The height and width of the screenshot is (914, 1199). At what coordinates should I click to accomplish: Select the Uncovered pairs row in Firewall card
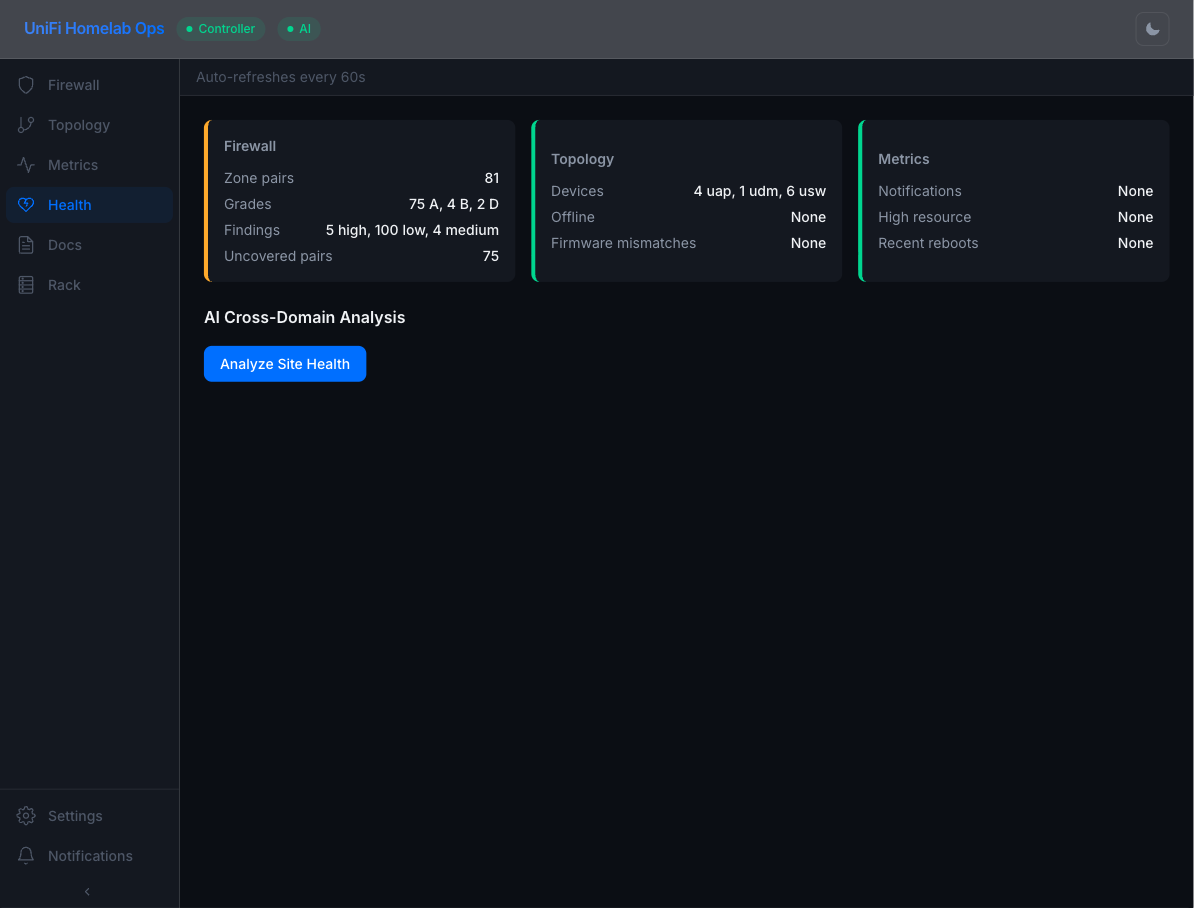click(x=361, y=256)
